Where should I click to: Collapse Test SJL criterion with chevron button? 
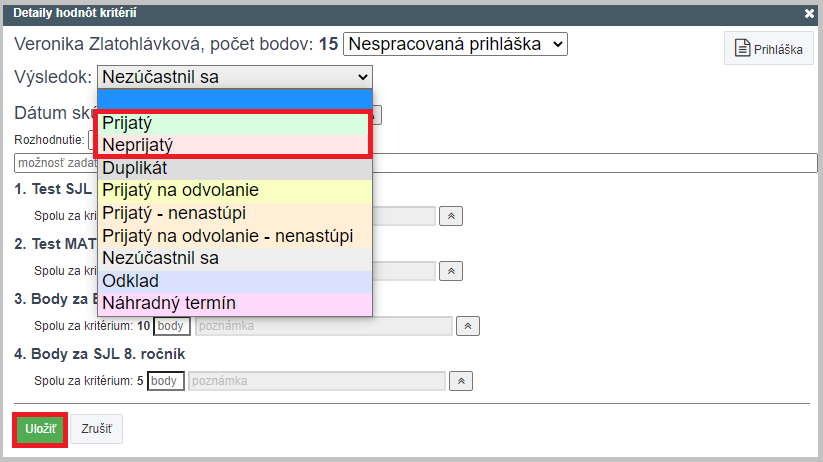451,216
